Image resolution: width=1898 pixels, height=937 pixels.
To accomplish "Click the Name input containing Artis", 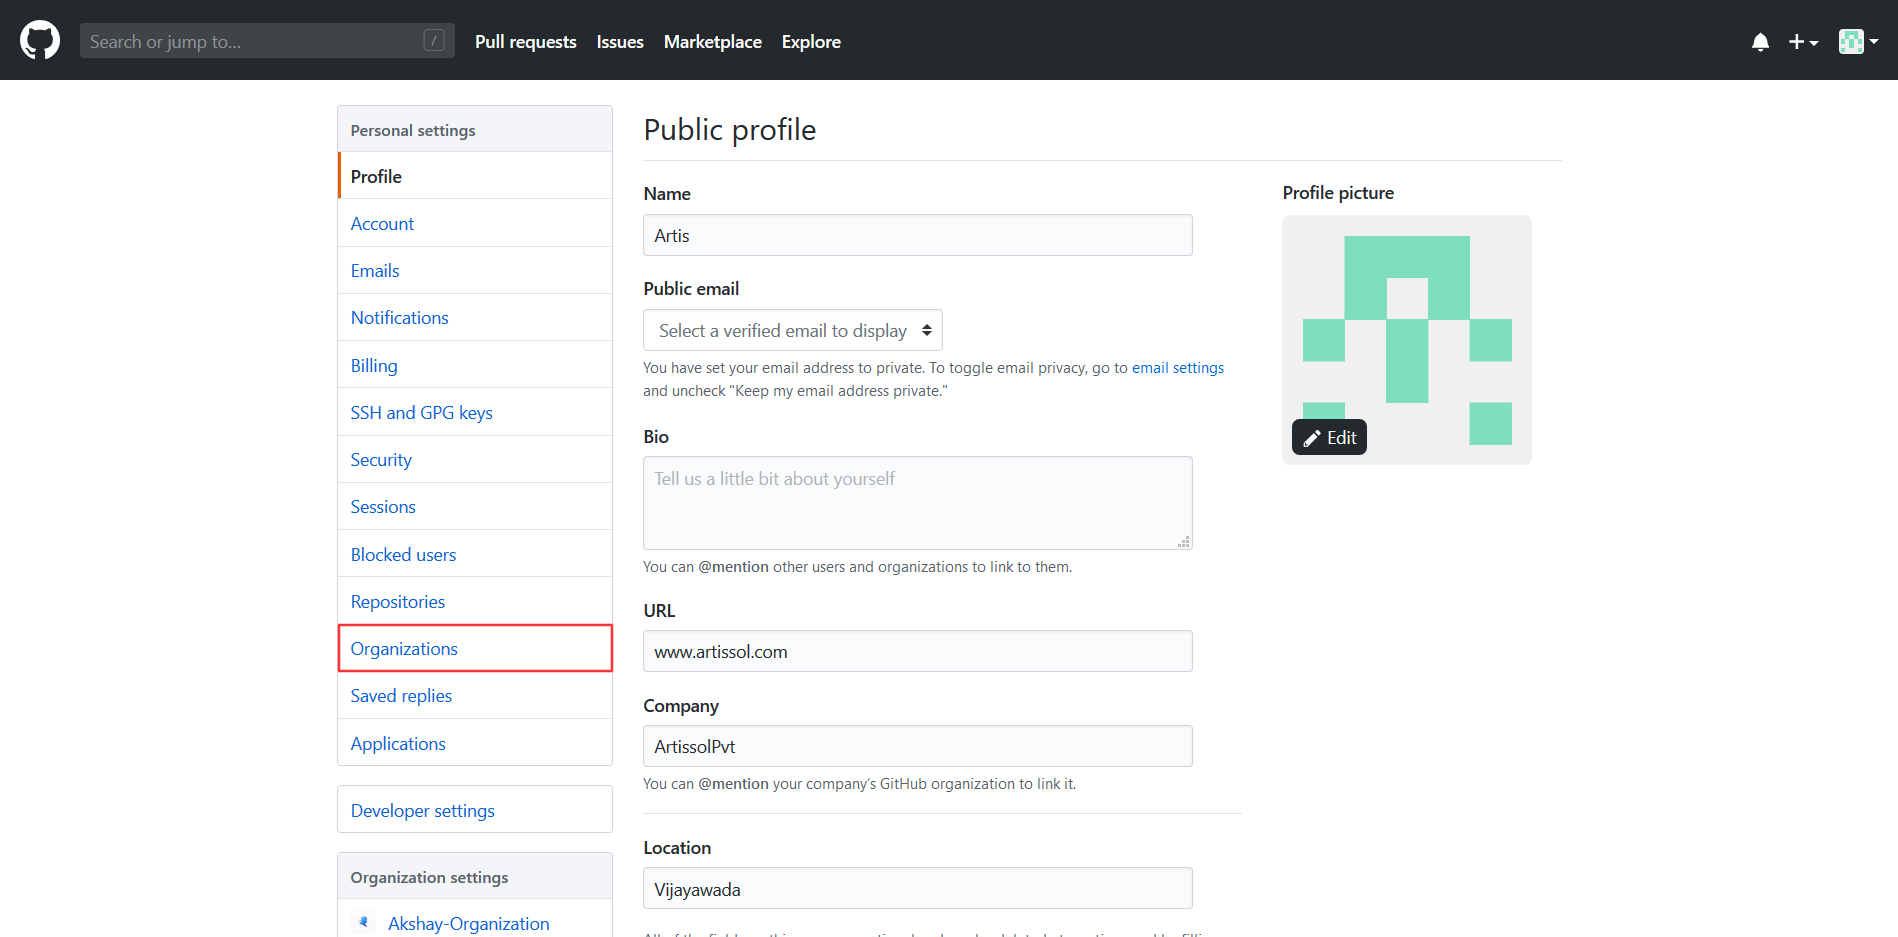I will point(918,235).
